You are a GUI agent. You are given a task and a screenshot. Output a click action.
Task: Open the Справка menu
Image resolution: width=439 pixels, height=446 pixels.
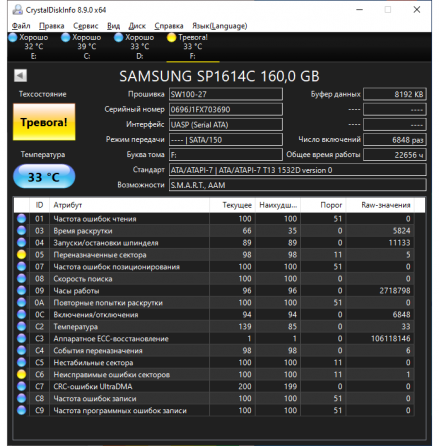pos(169,26)
